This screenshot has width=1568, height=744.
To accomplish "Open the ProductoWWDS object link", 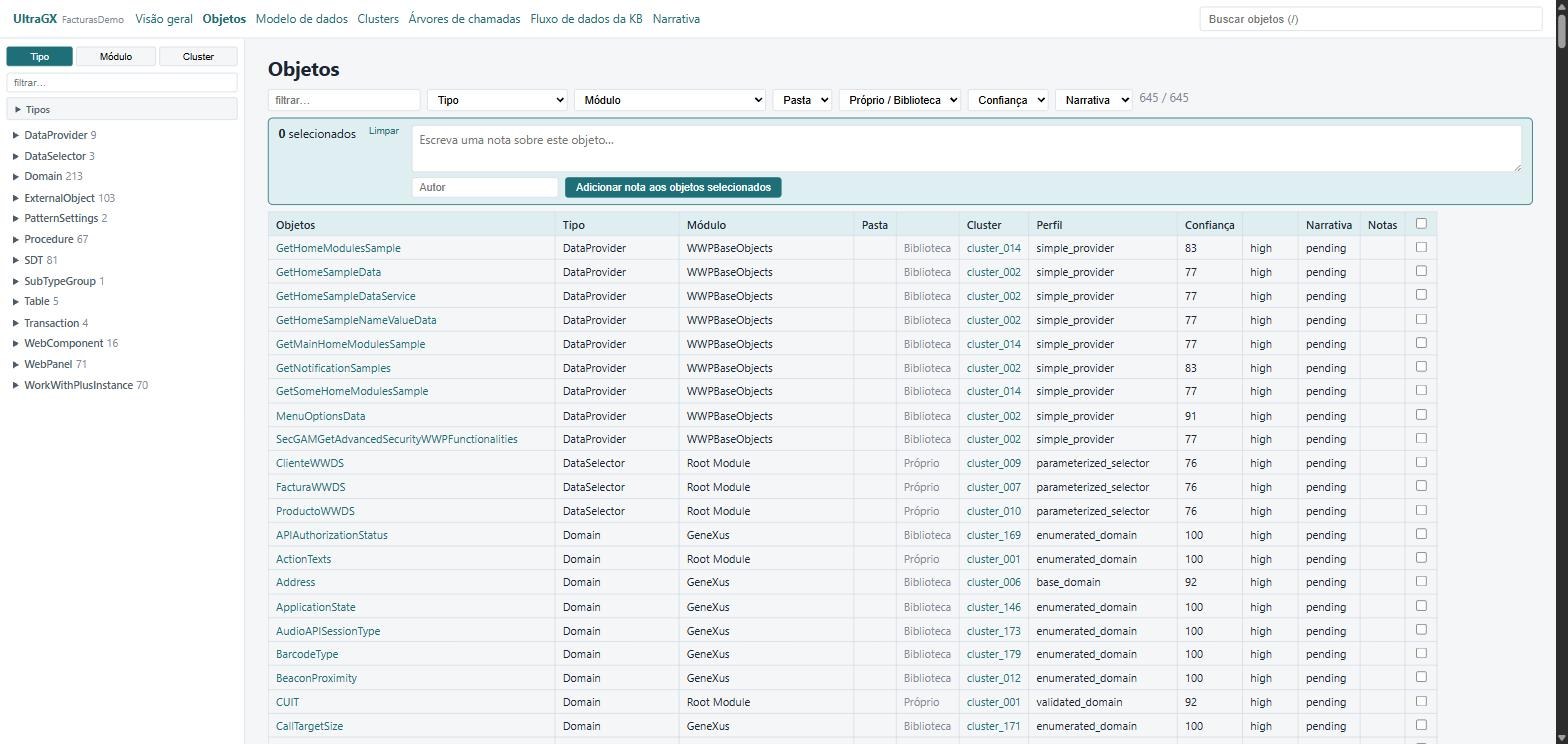I will [315, 511].
